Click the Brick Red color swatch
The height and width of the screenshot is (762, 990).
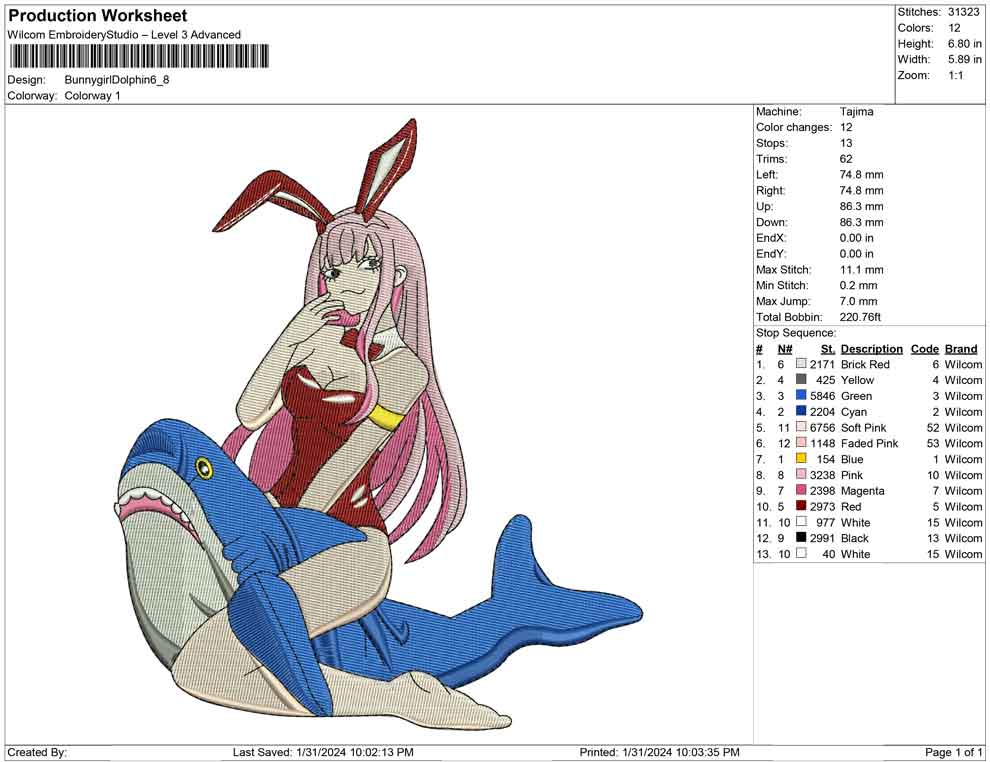[801, 364]
